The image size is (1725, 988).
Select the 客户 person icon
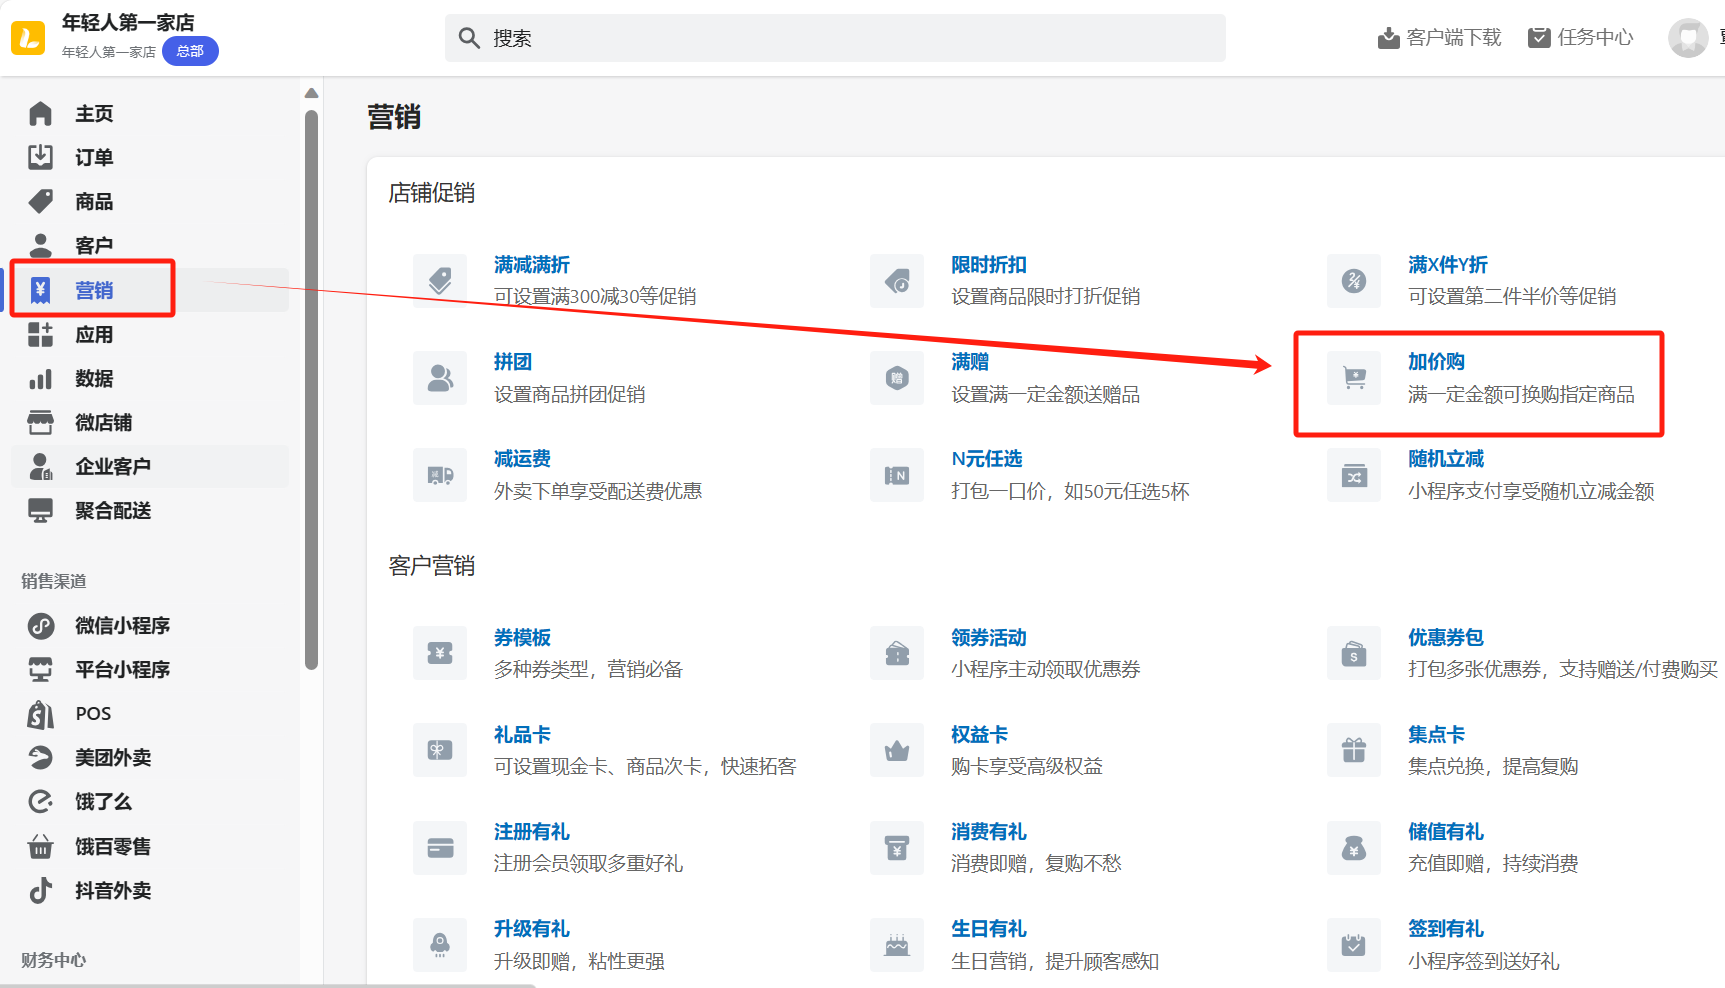point(40,245)
